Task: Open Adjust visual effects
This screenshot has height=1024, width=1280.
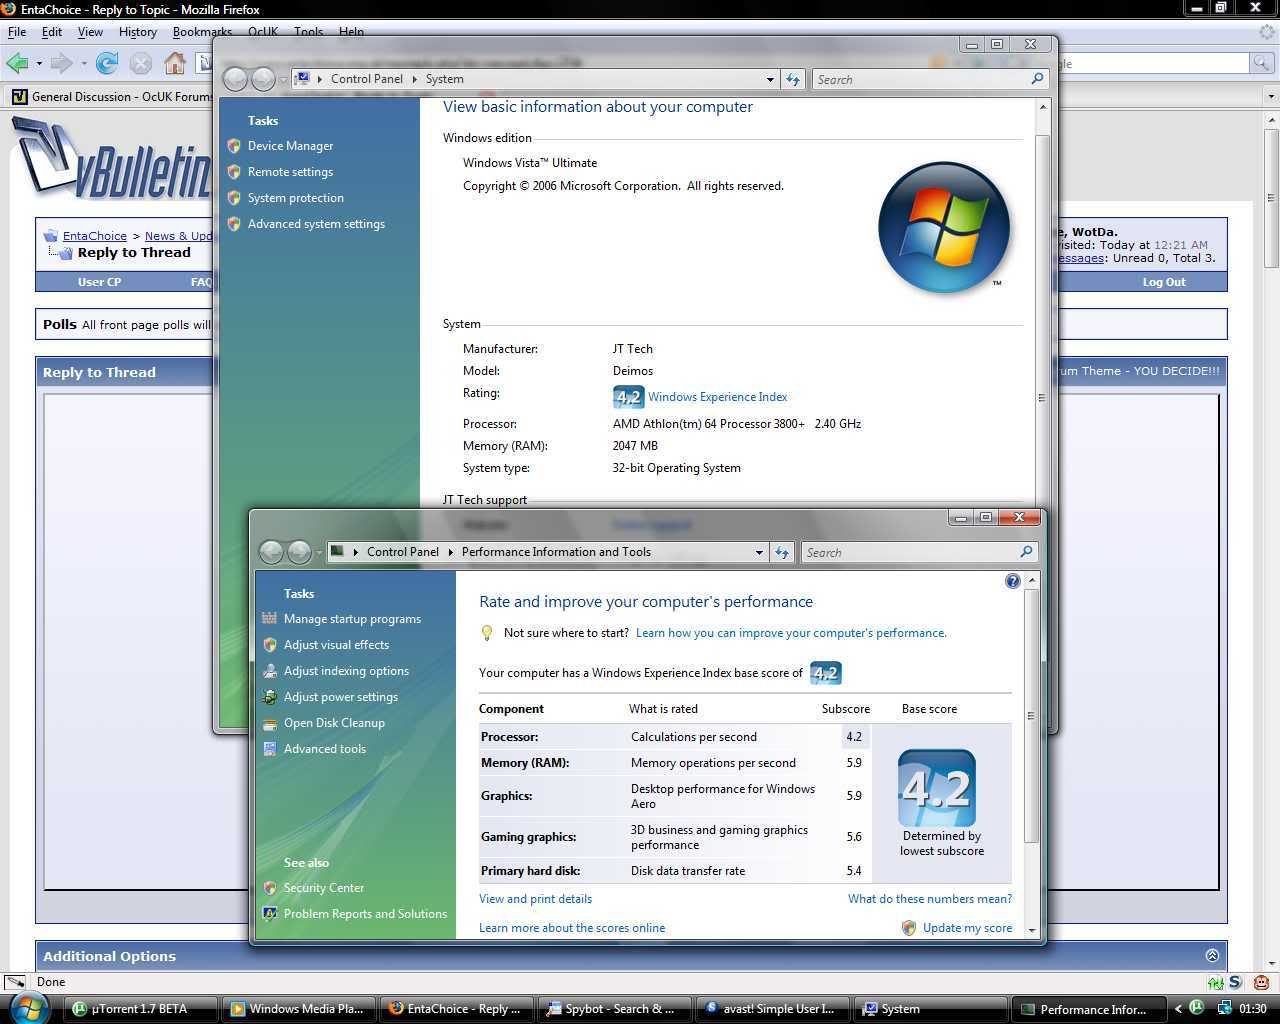Action: 336,645
